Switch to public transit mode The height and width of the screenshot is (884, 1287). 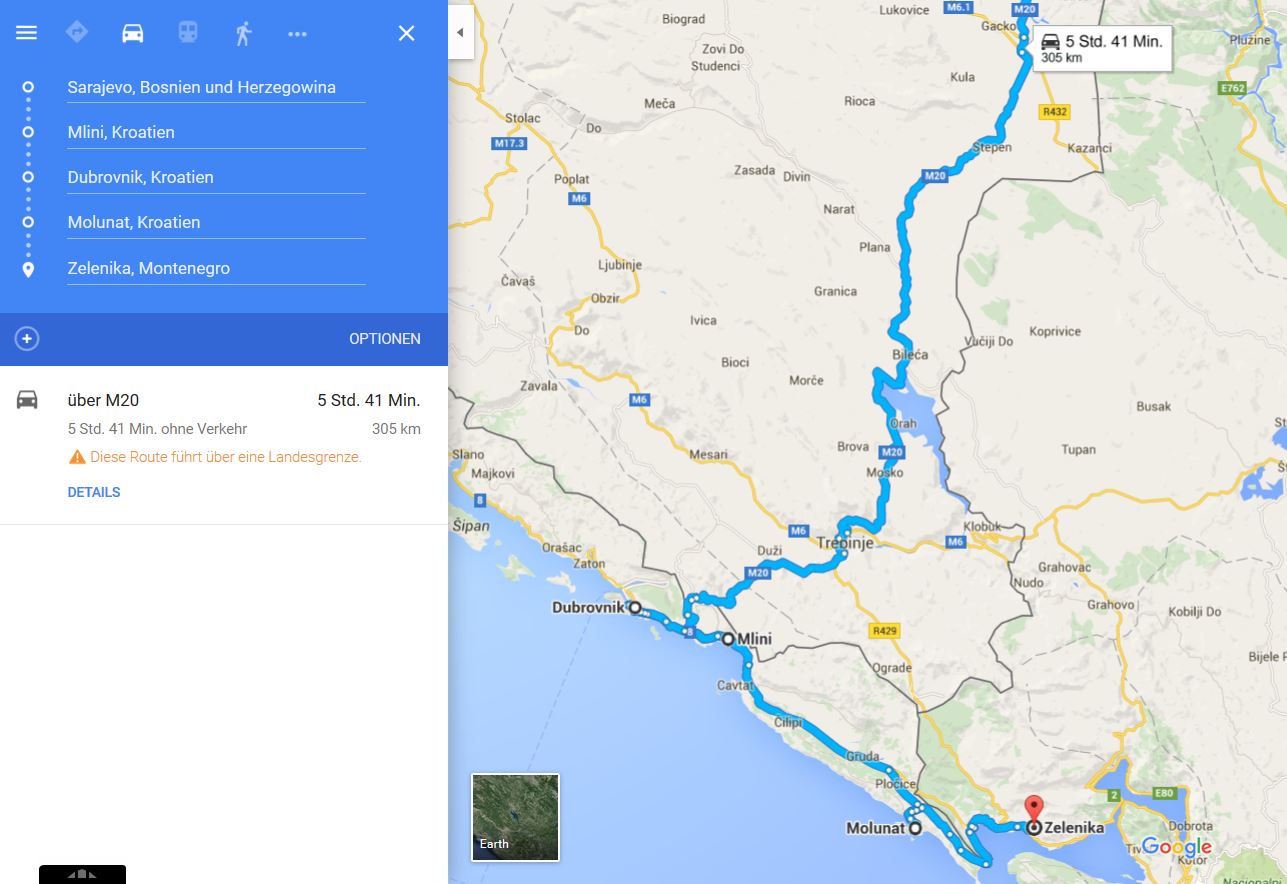188,33
